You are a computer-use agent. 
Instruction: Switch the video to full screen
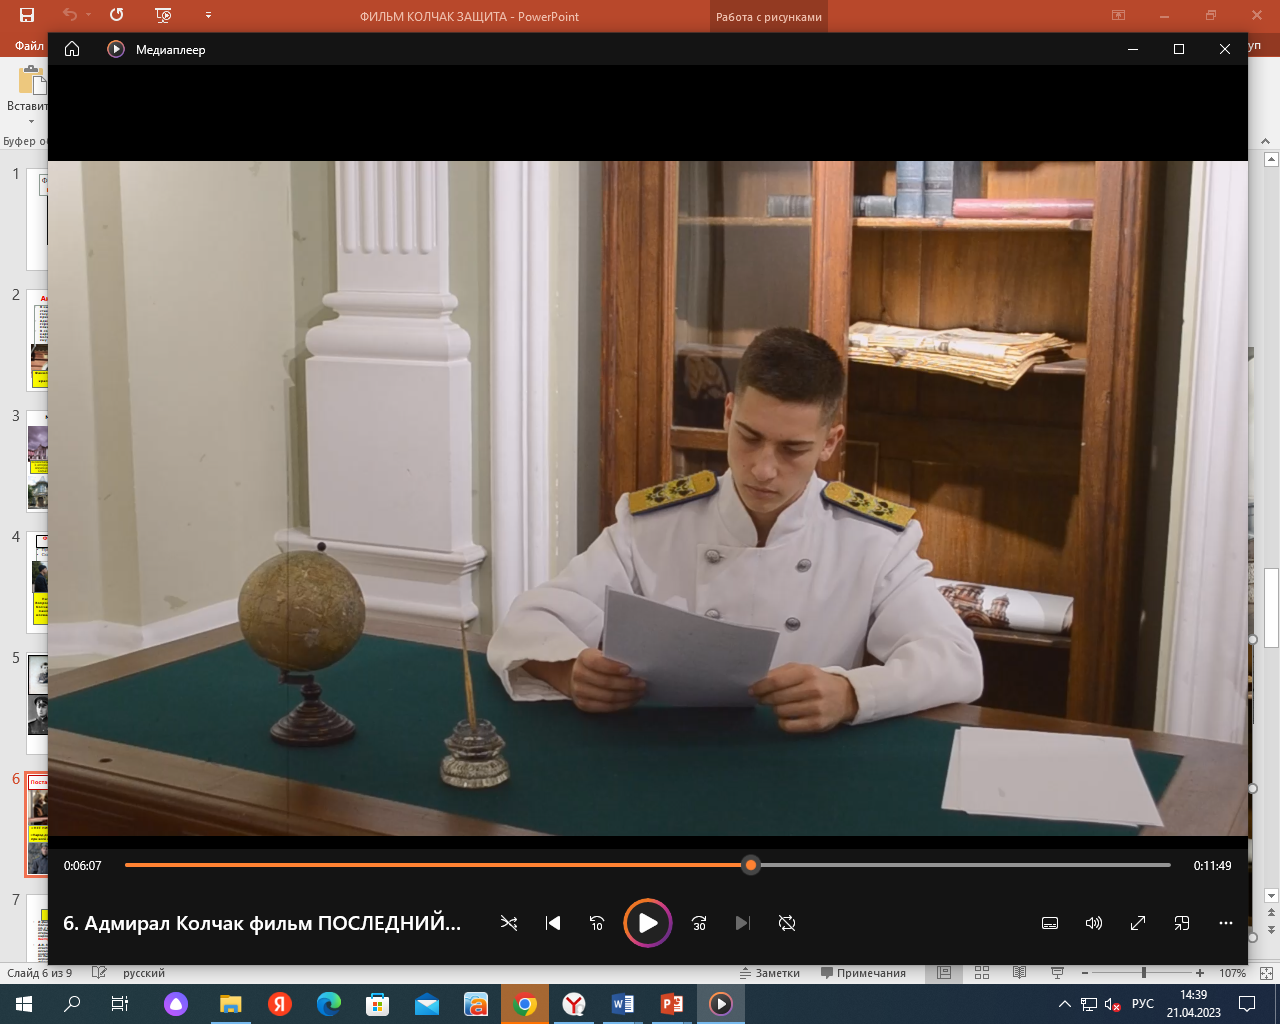coord(1138,923)
